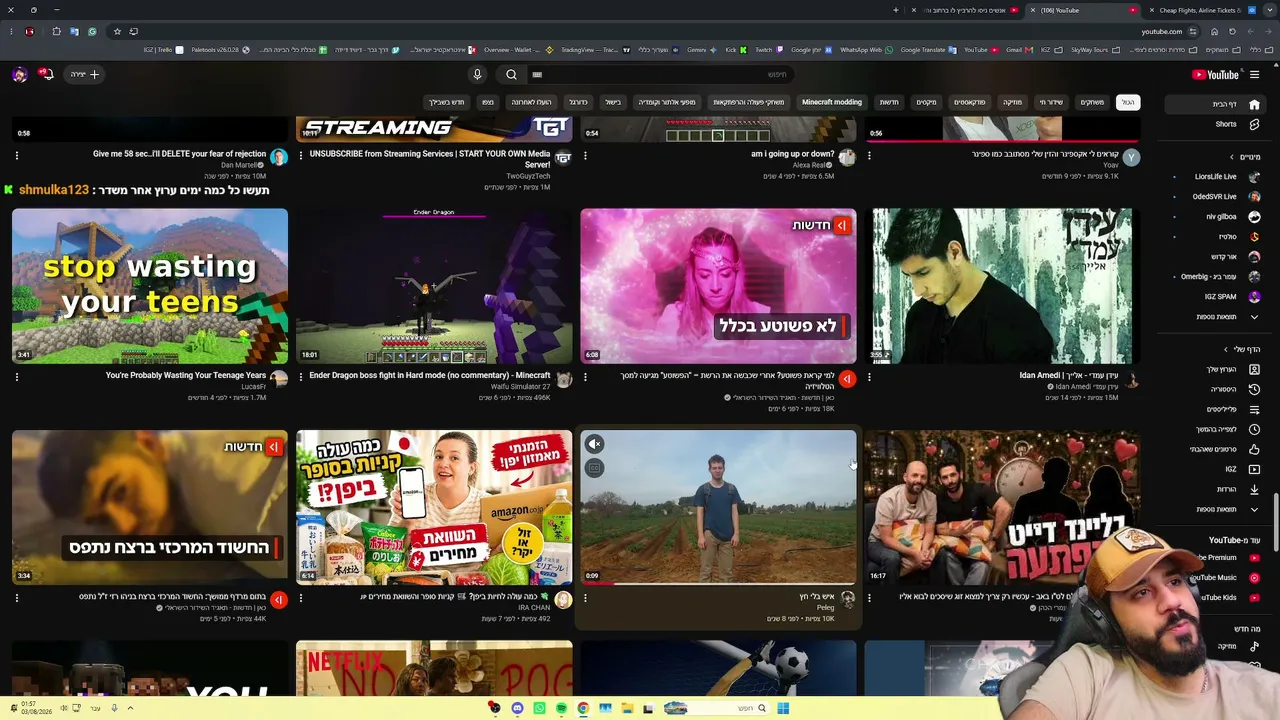Open options menu for the Idan Amedi video

tap(869, 377)
